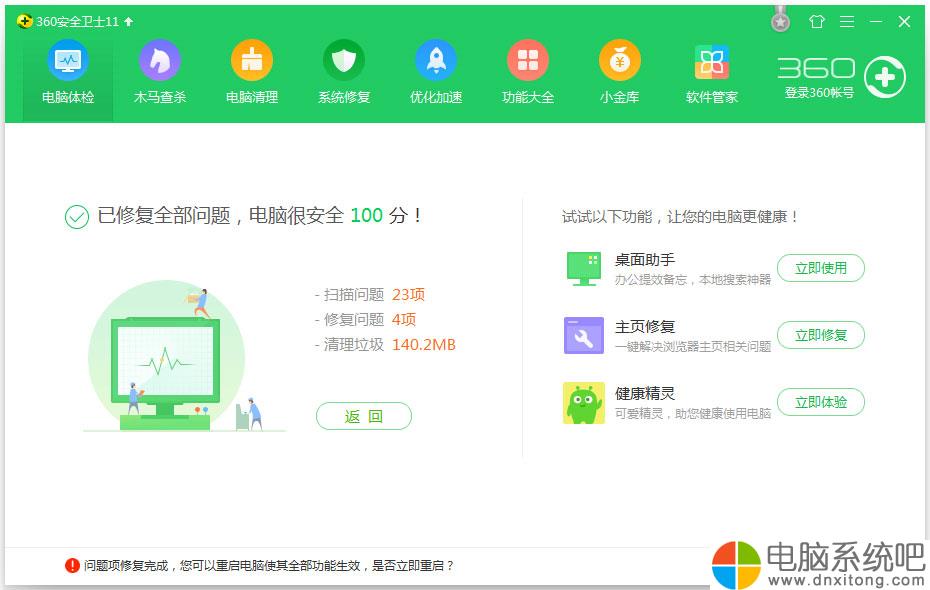Click 一键解决浏览器主页相关问题 description
The width and height of the screenshot is (930, 590).
[x=693, y=347]
